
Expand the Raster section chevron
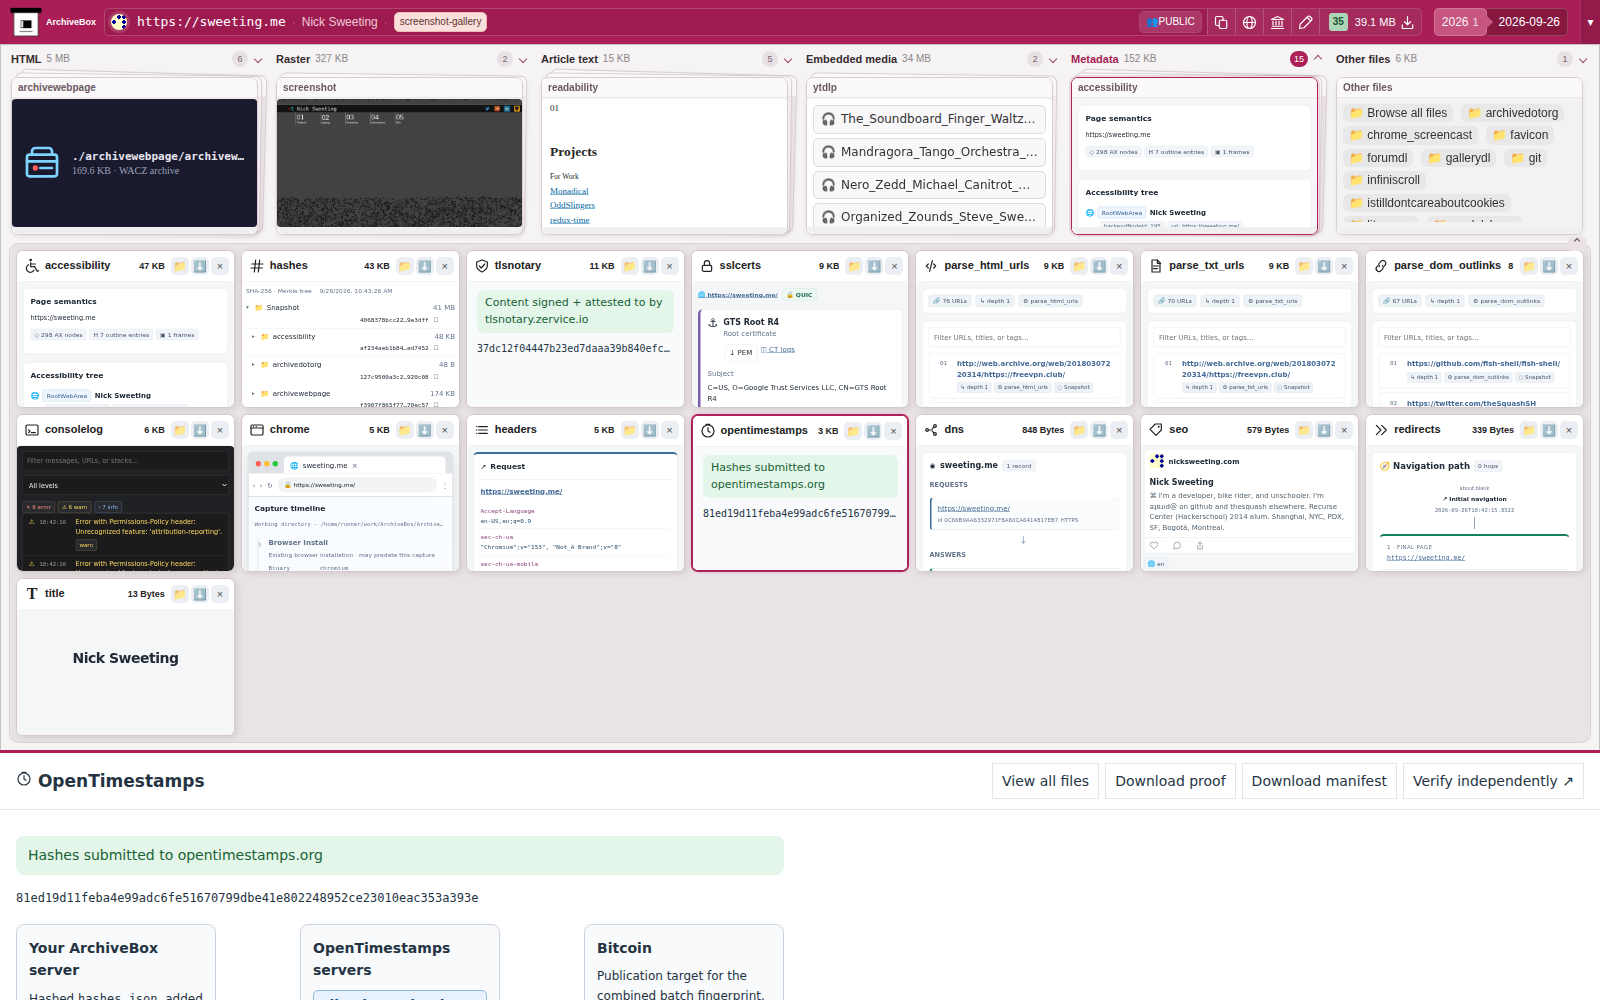[x=523, y=60]
